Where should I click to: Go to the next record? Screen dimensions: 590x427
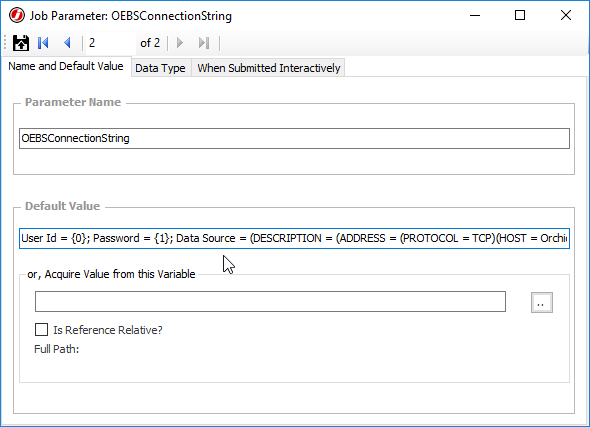point(179,43)
